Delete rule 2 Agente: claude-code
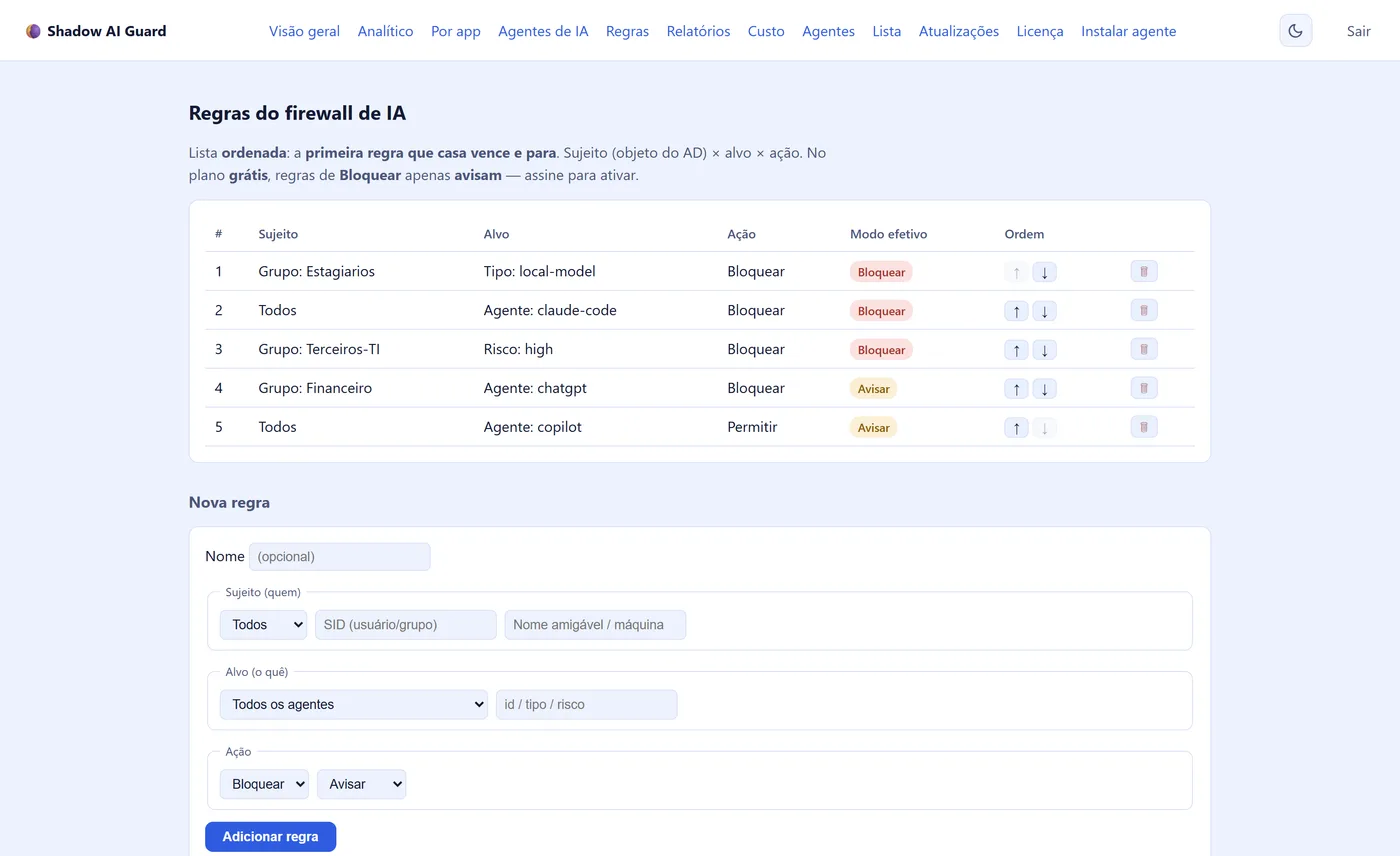This screenshot has width=1400, height=856. [x=1144, y=310]
